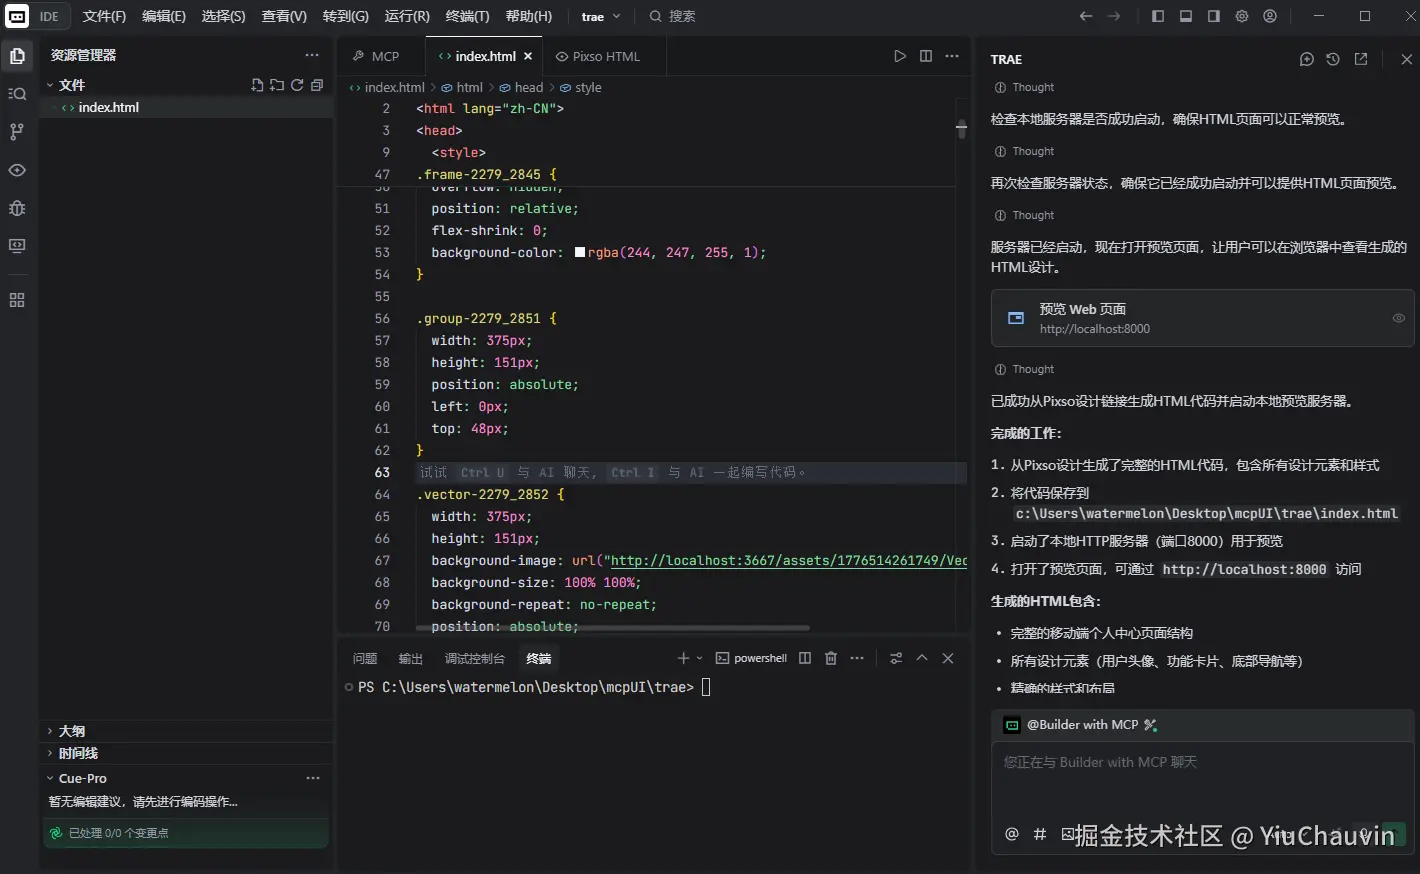
Task: Toggle the primary sidebar visibility
Action: pos(1158,16)
